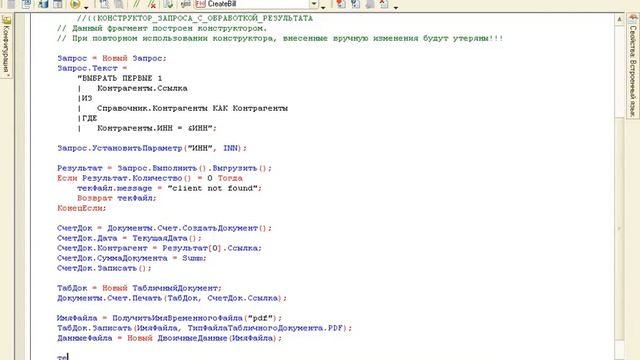640x360 pixels.
Task: Click the line 'Контрагенты.Ссылка'
Action: click(142, 88)
